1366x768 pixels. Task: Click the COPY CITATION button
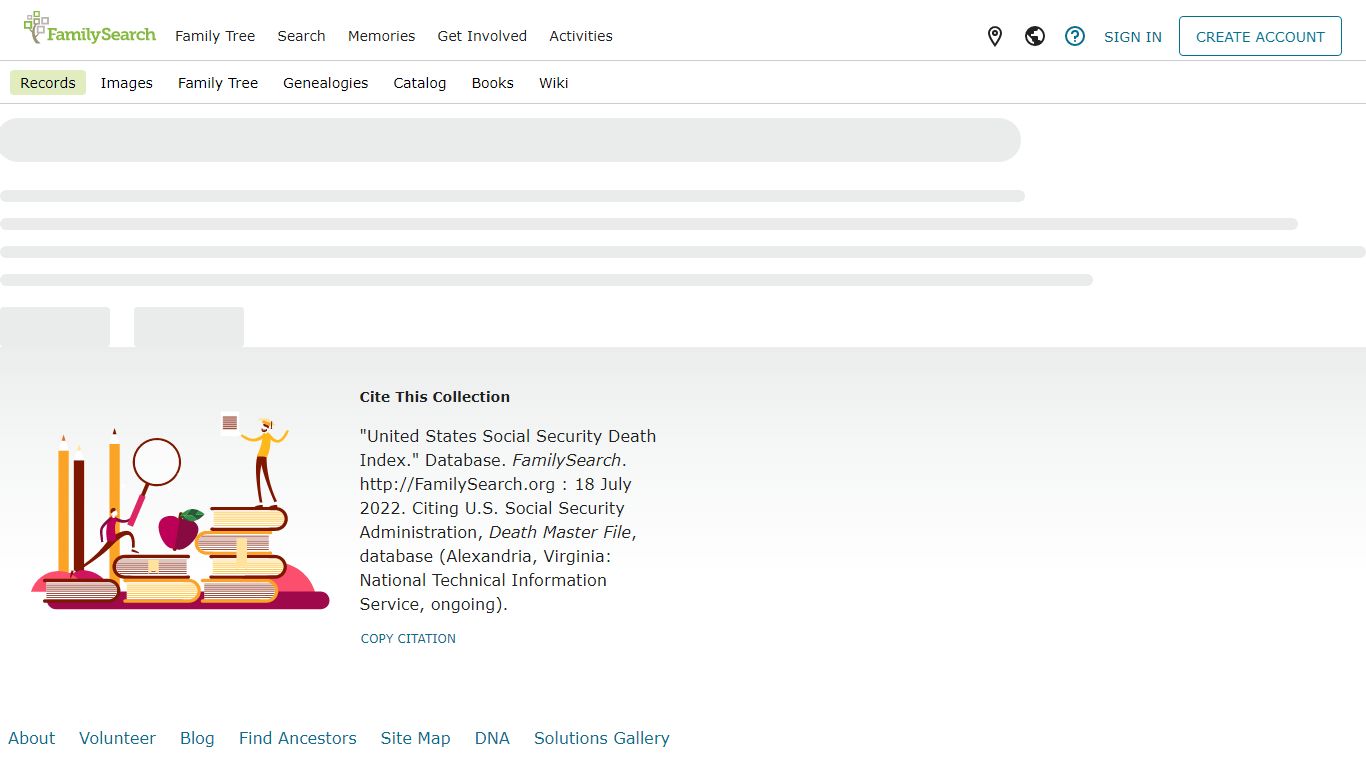(x=408, y=639)
